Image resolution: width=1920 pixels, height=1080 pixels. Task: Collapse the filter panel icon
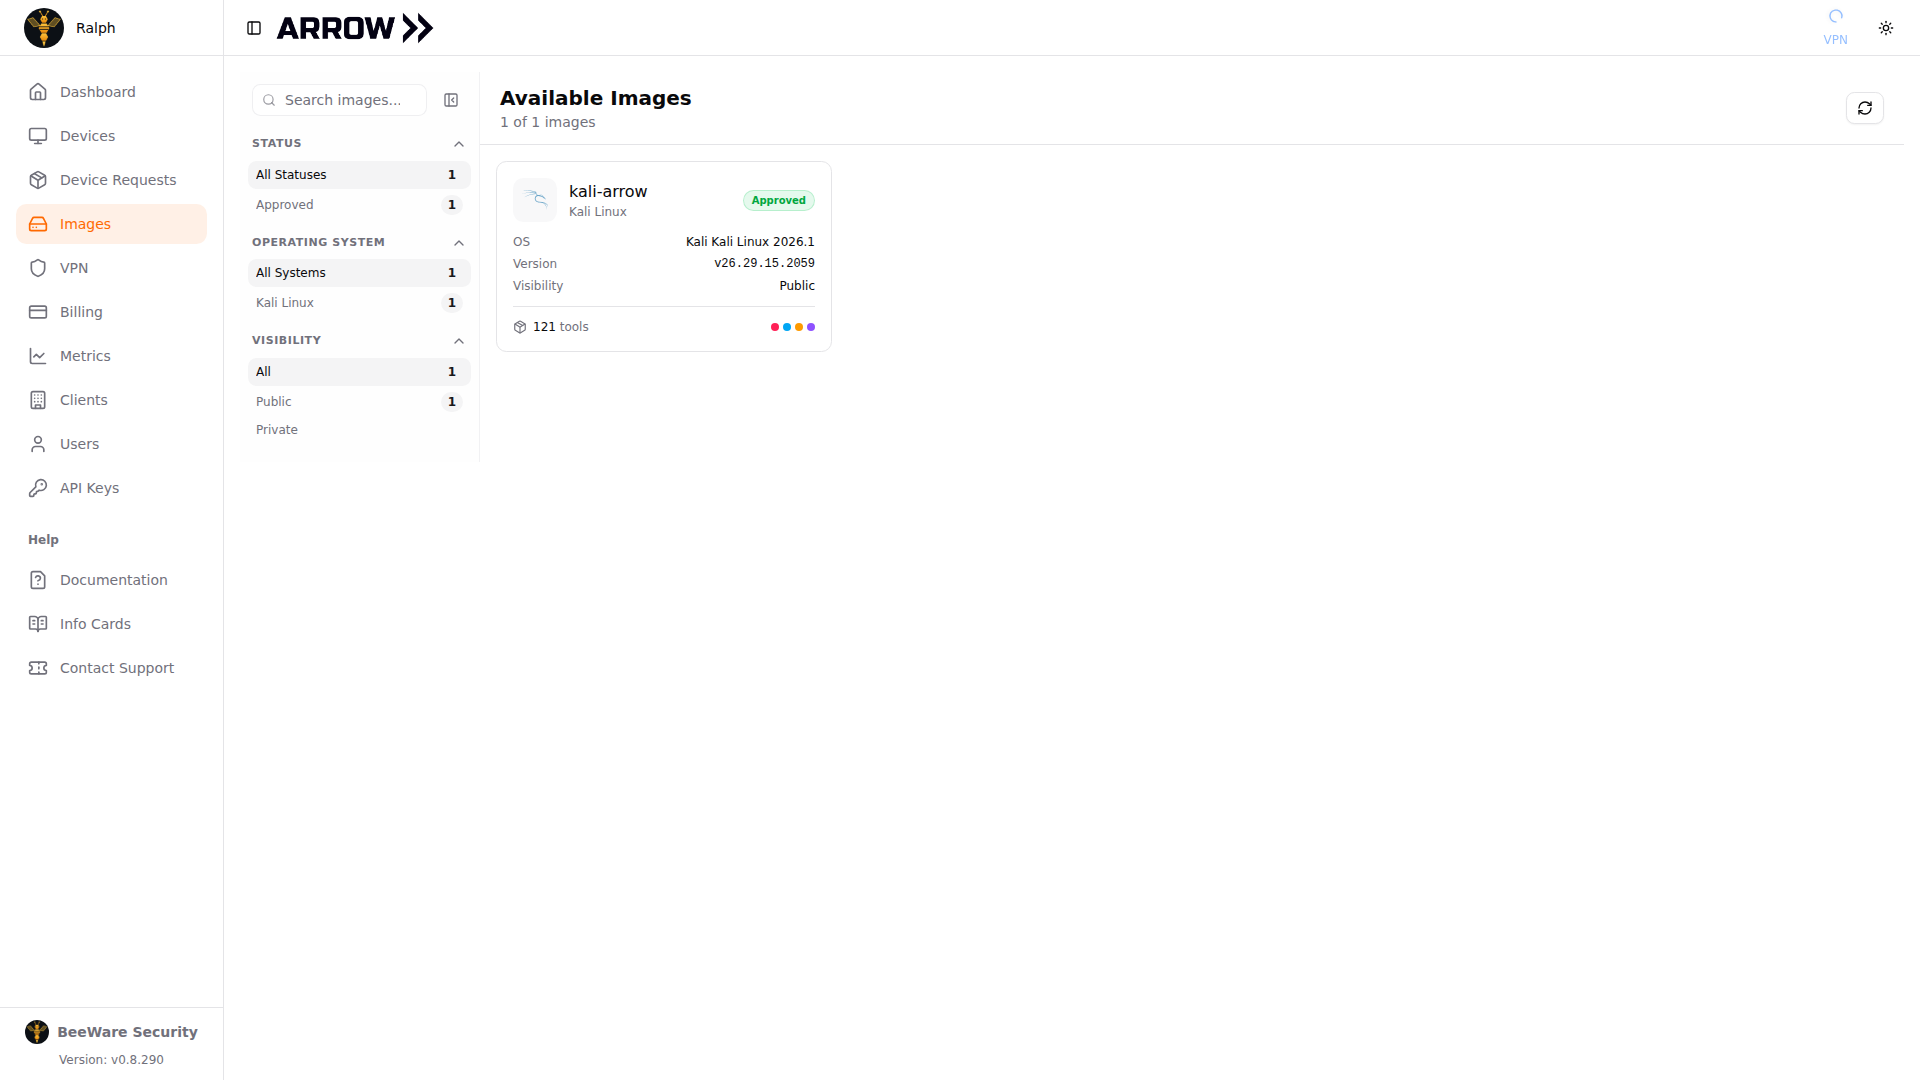point(451,100)
